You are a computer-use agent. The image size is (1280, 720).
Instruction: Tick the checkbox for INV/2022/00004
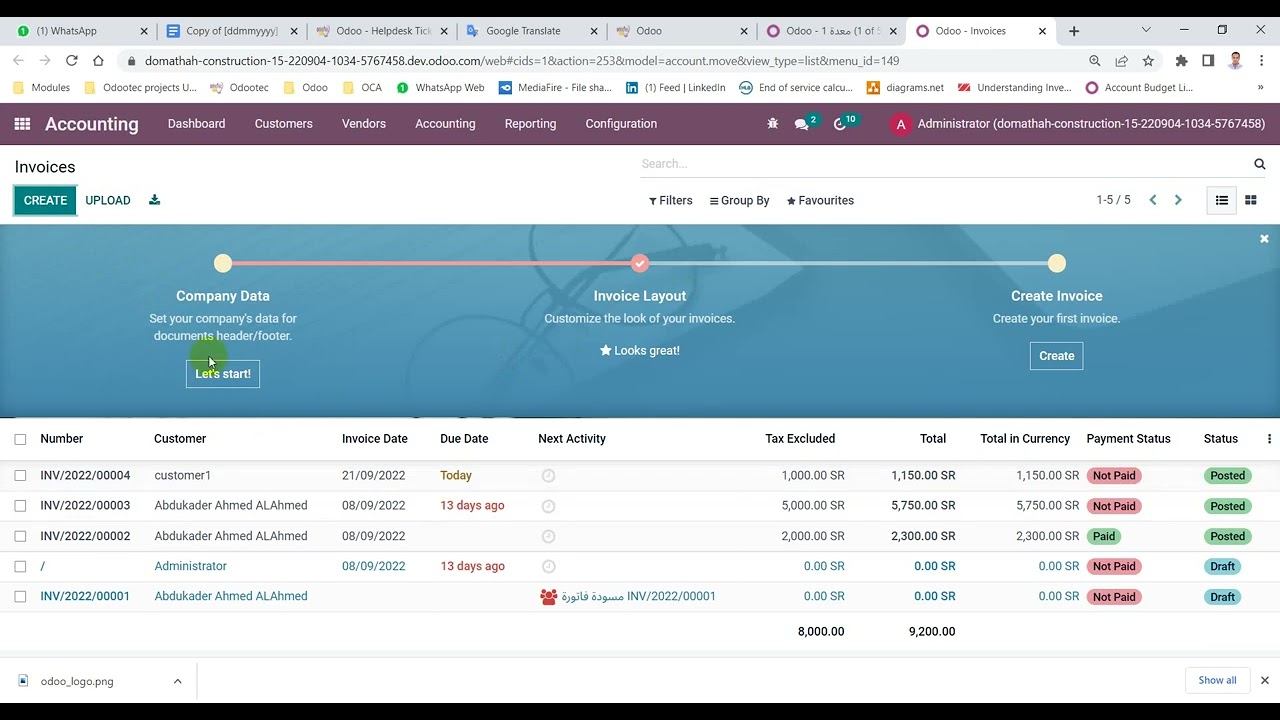(x=20, y=476)
